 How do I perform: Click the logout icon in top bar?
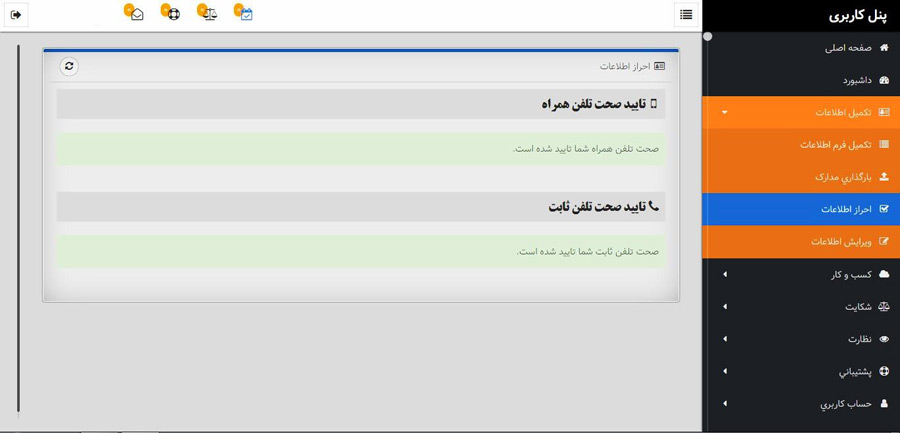pyautogui.click(x=16, y=15)
